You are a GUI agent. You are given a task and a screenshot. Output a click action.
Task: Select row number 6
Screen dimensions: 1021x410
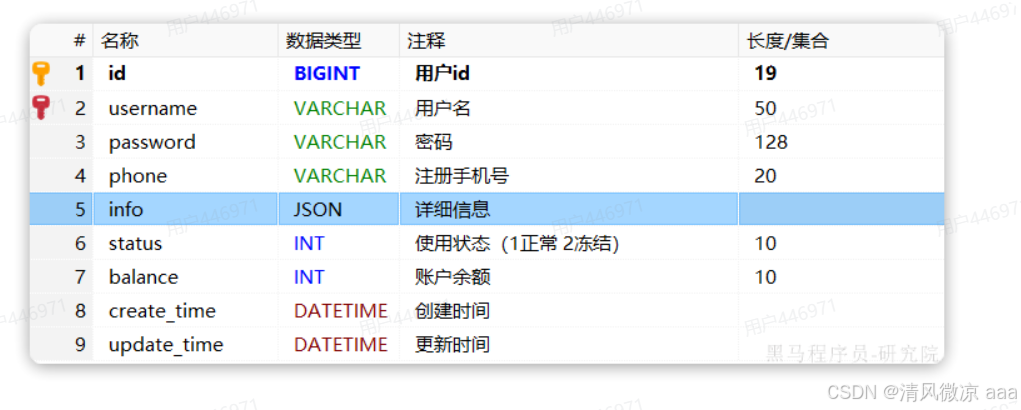(x=80, y=243)
